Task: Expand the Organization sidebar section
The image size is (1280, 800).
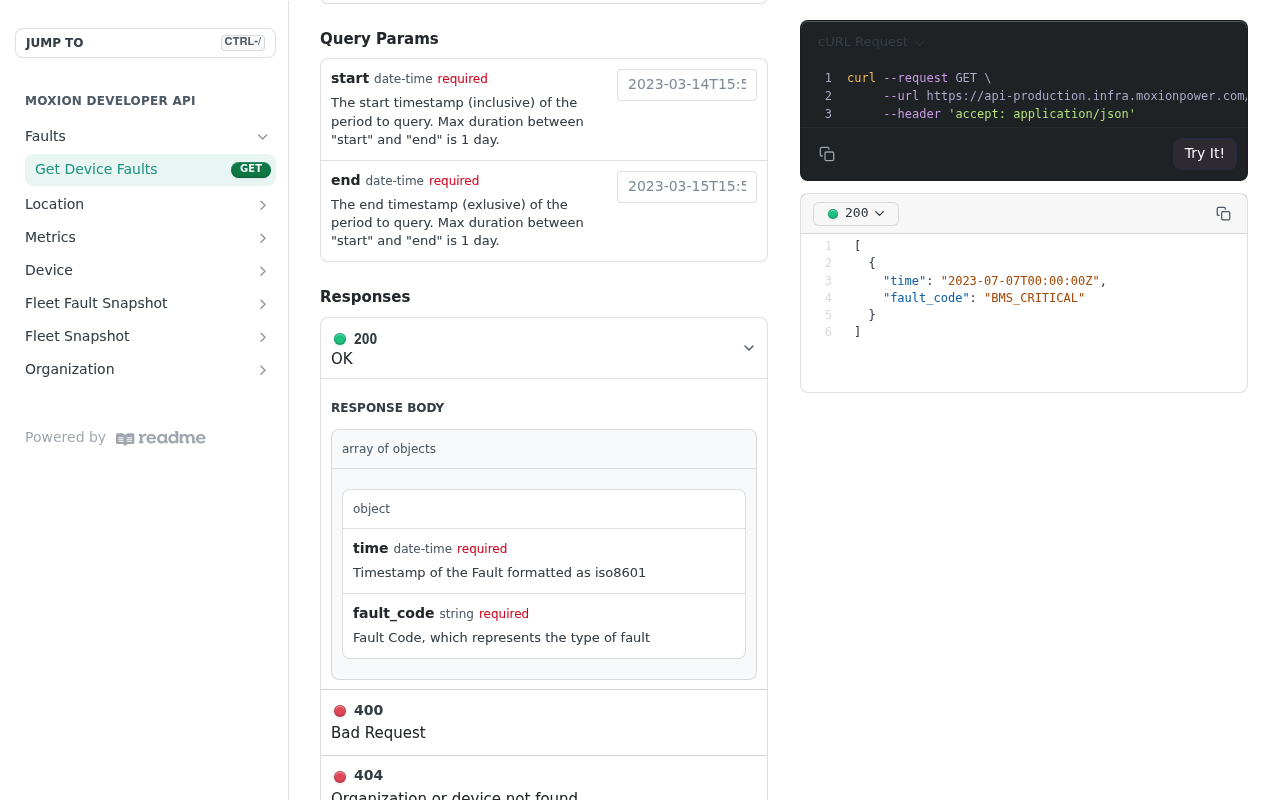Action: click(263, 370)
